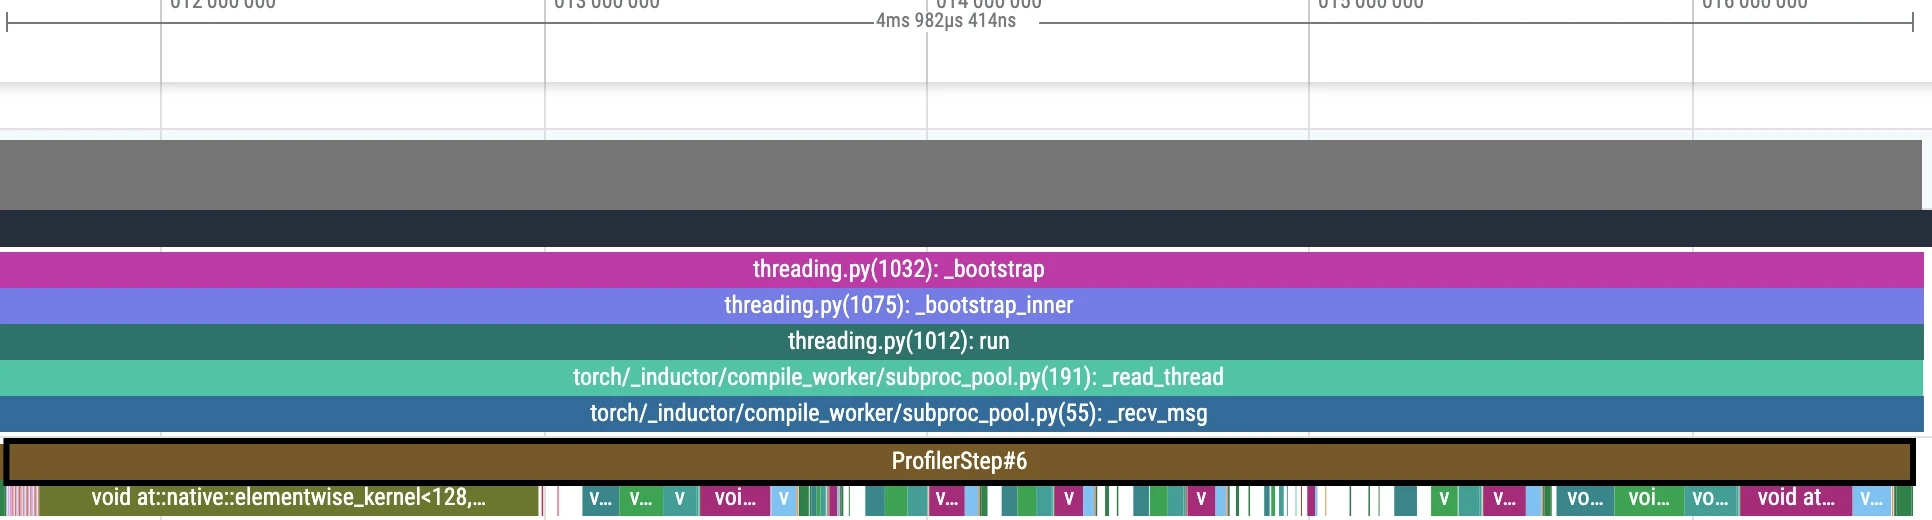Select the magenta 'voi…' kernel slice

tap(734, 499)
